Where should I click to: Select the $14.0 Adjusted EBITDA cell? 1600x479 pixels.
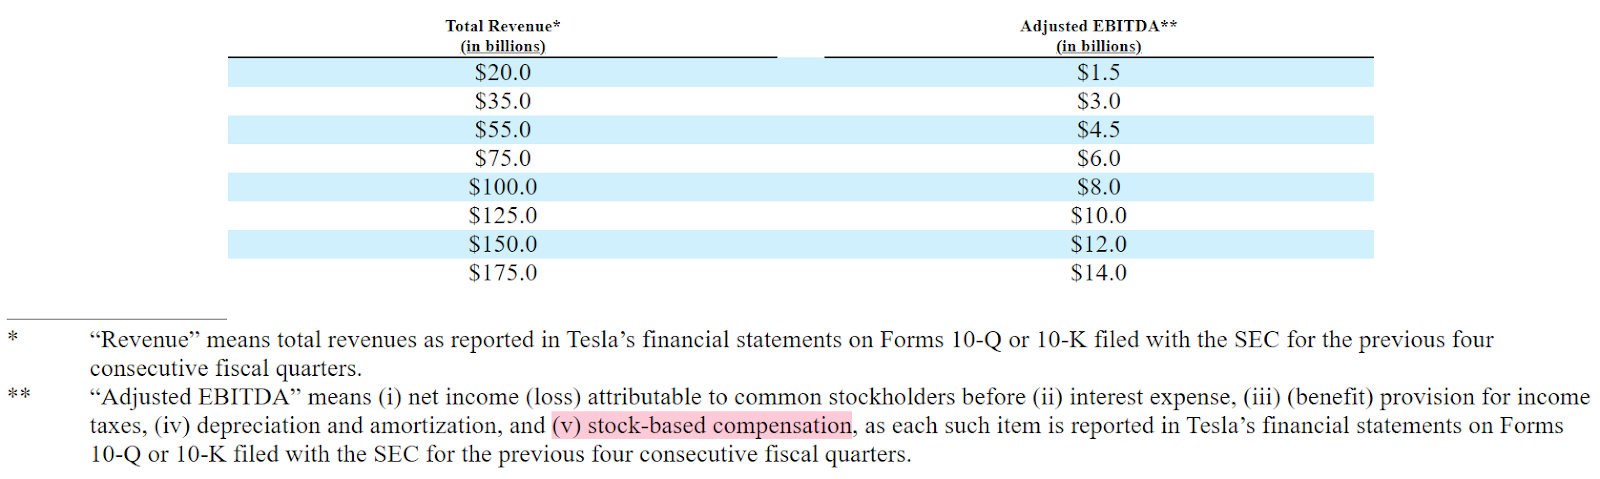[1098, 273]
